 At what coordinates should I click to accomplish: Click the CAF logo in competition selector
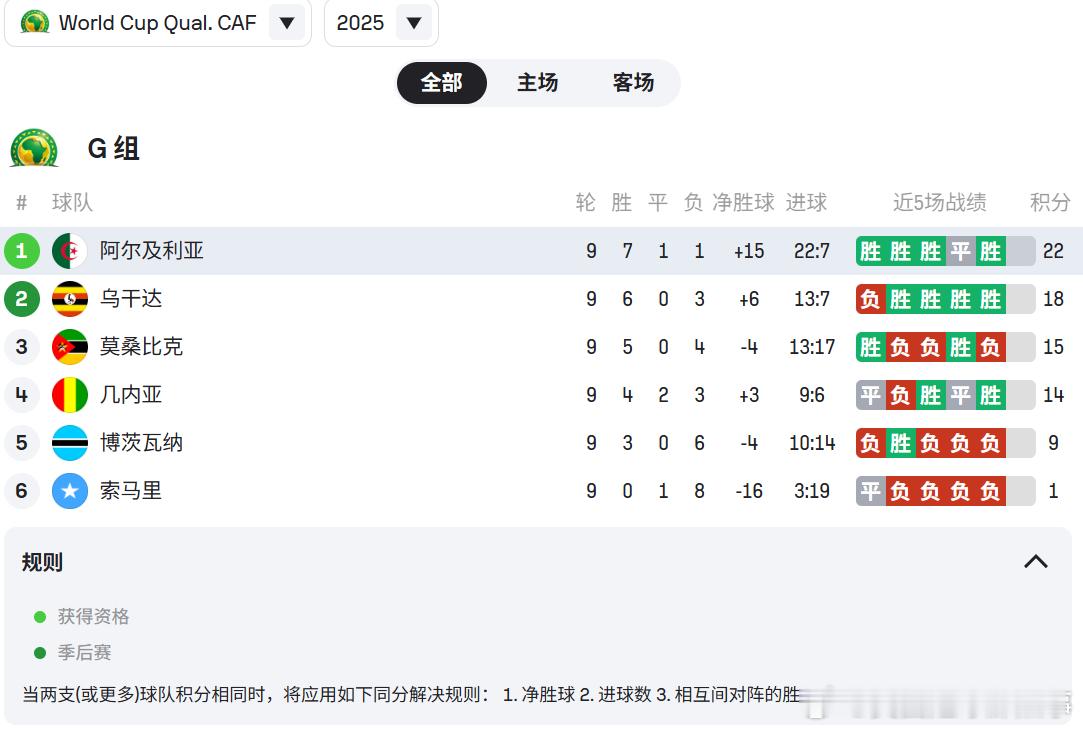35,23
